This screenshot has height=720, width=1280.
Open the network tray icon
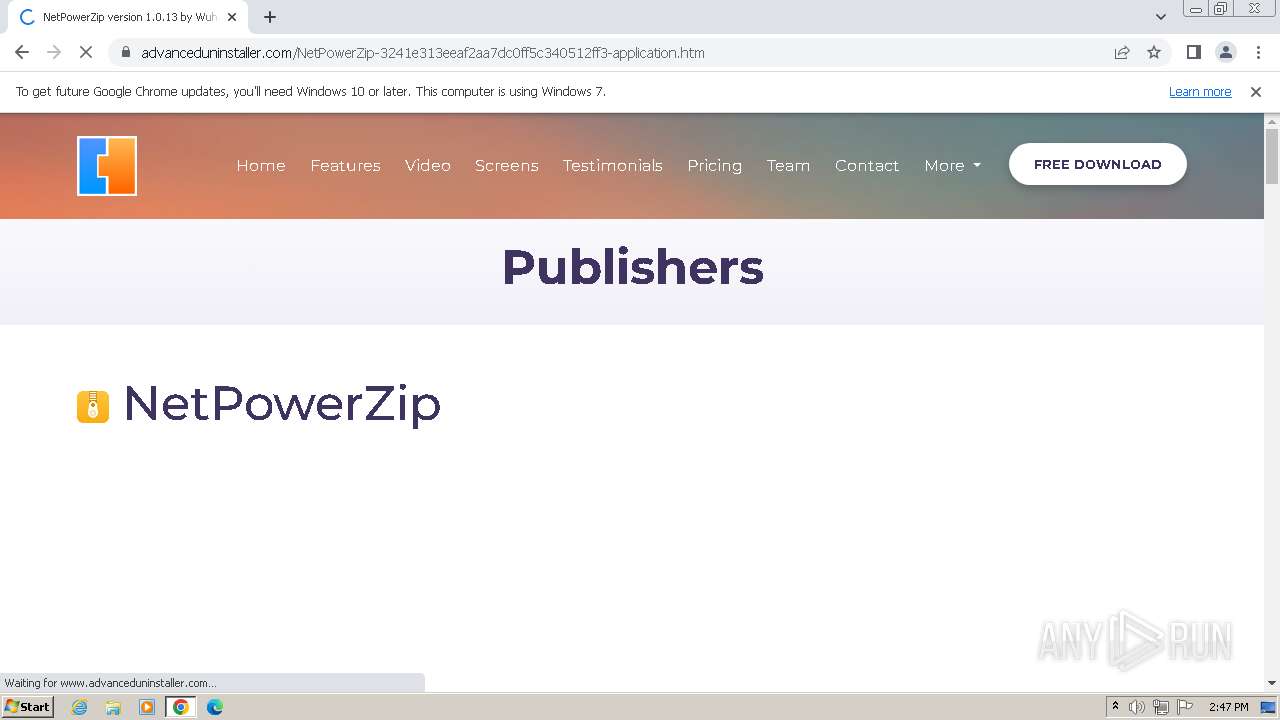(1161, 707)
